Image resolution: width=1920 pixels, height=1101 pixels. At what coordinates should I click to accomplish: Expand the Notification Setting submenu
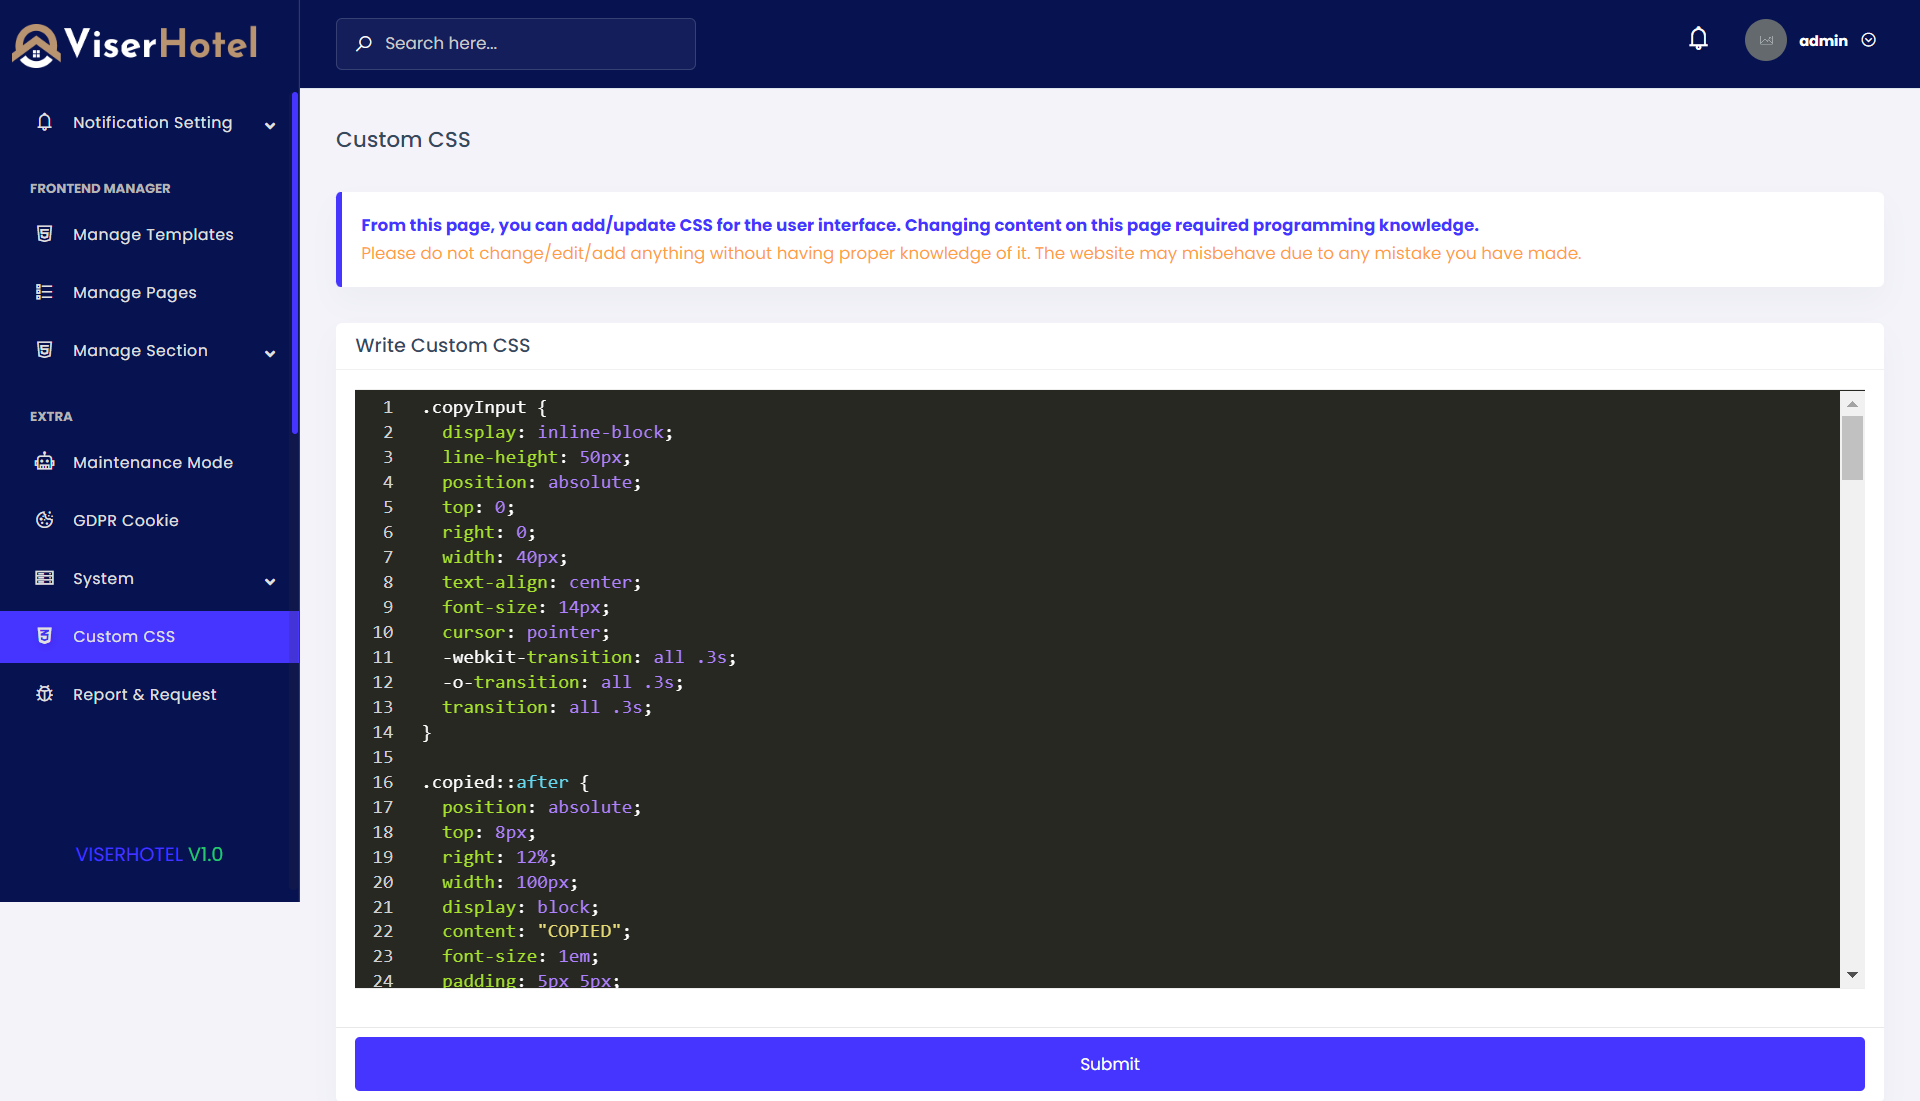[x=270, y=125]
